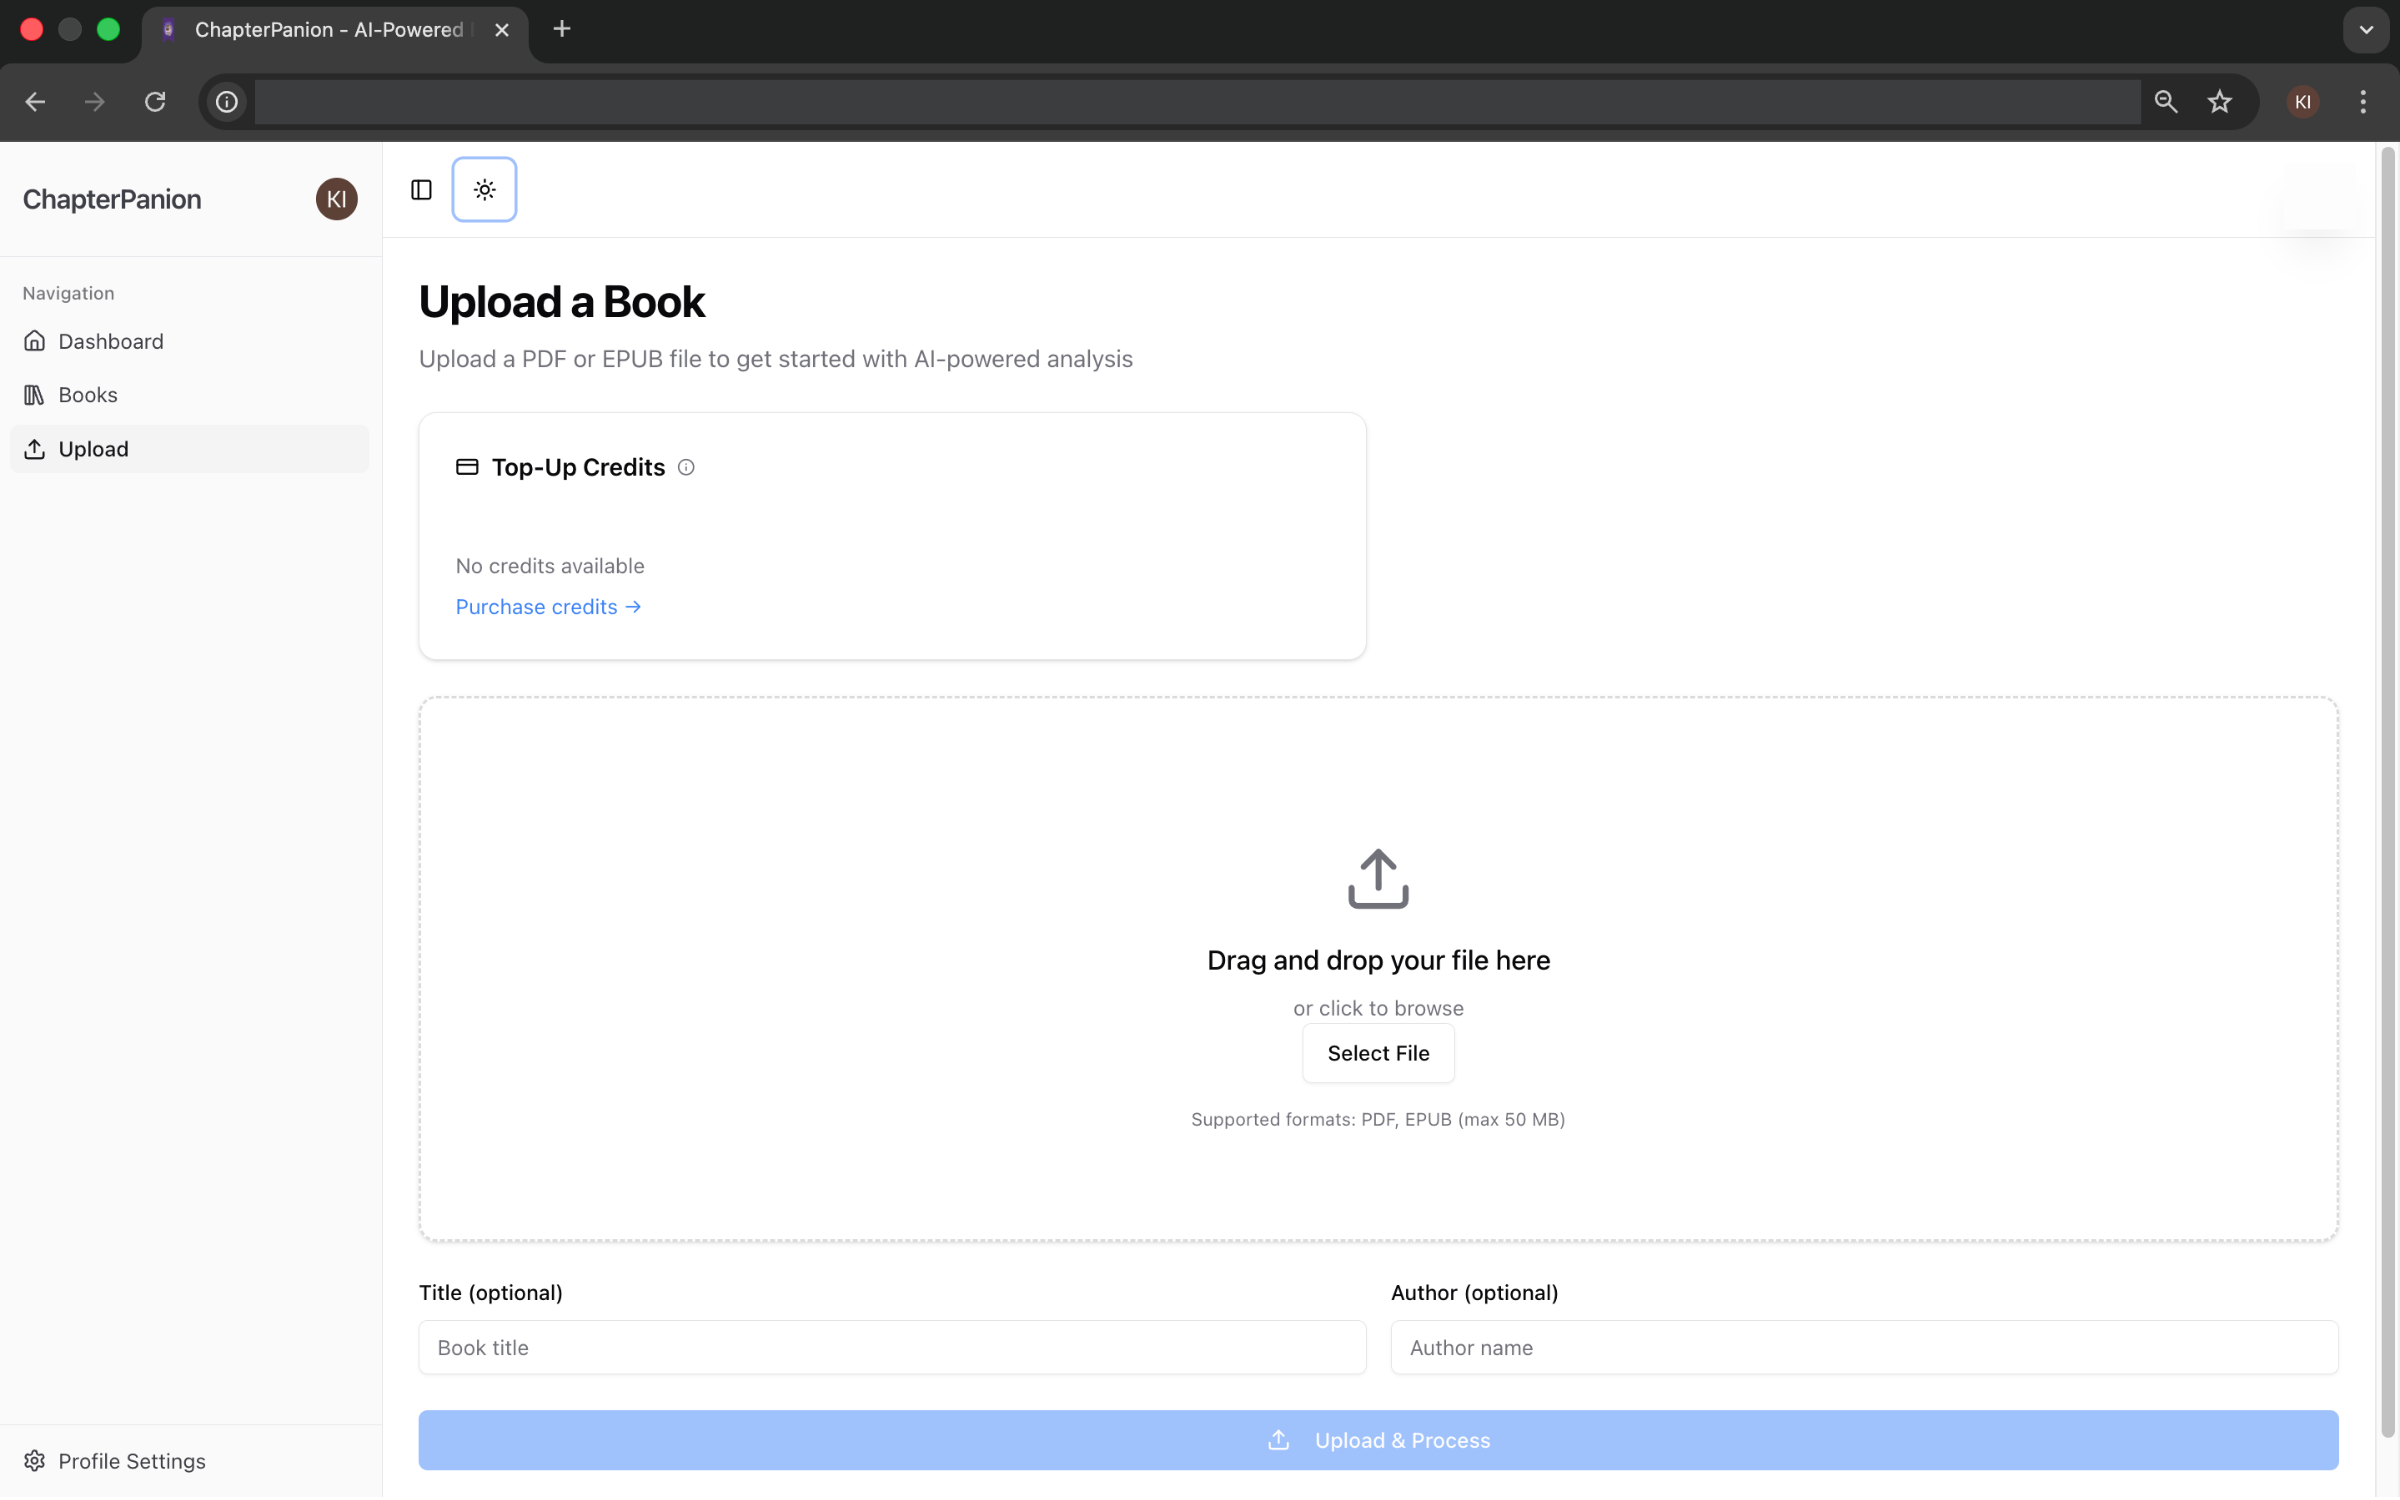Open Dashboard from the sidebar
The height and width of the screenshot is (1500, 2400).
pos(110,341)
